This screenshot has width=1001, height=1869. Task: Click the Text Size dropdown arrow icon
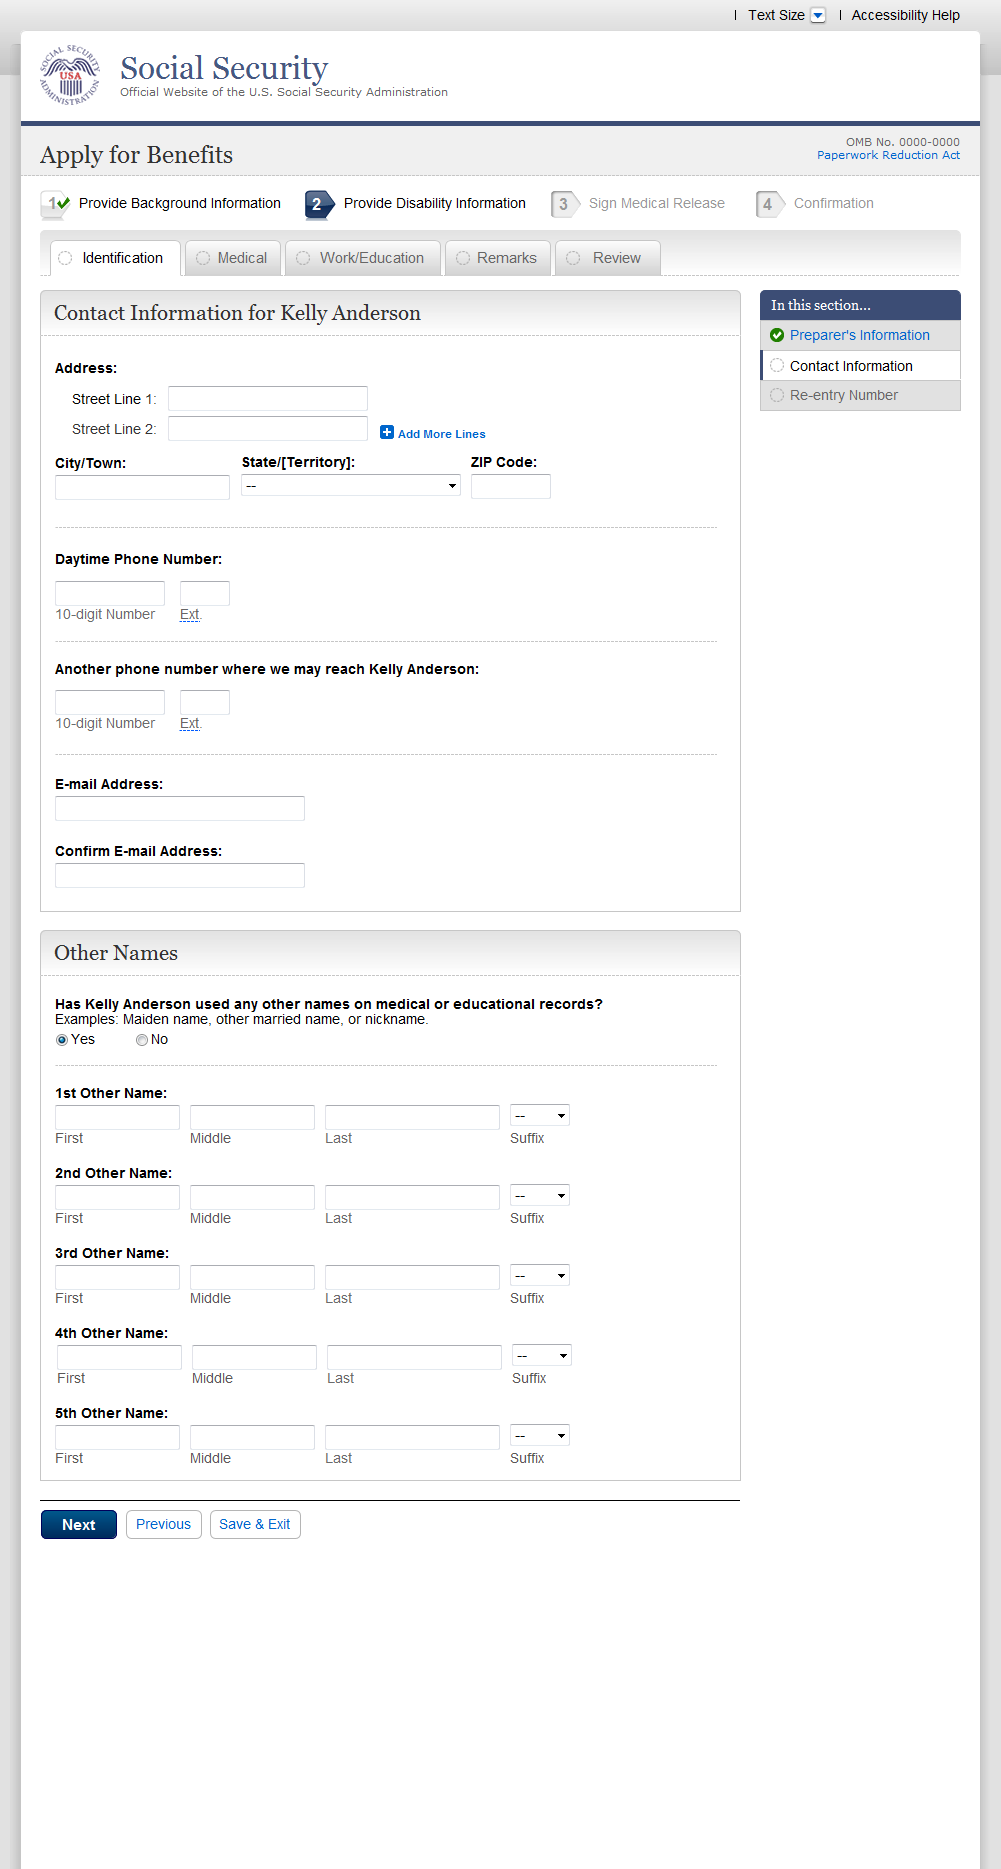click(x=818, y=15)
